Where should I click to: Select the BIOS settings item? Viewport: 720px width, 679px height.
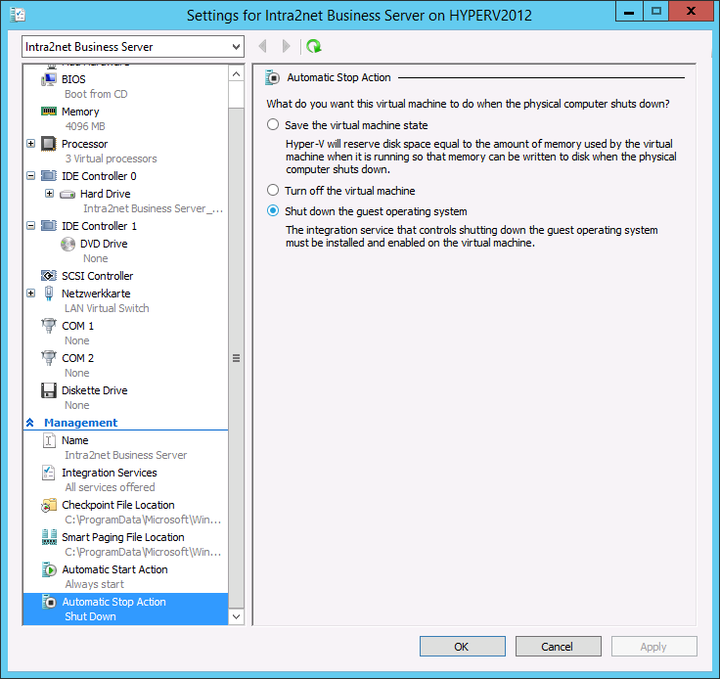pos(73,79)
